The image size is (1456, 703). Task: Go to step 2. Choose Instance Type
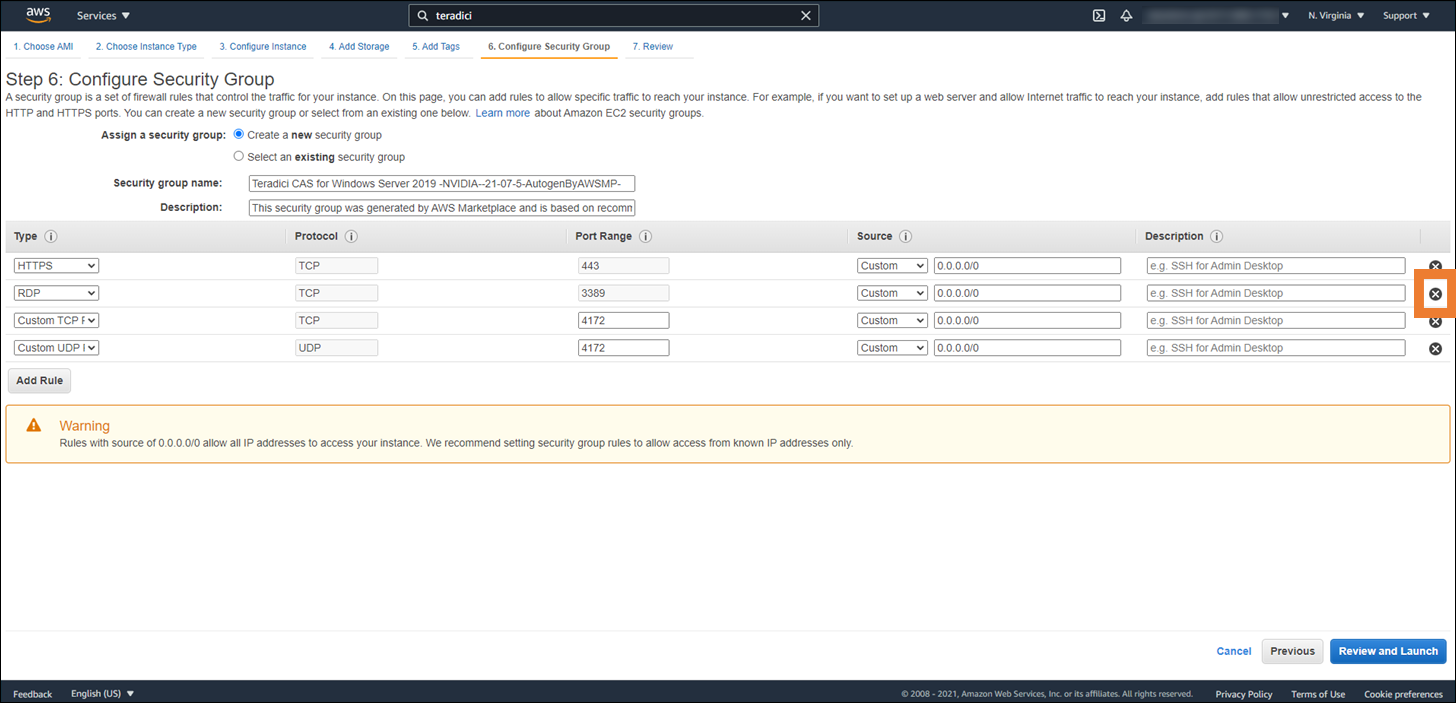click(146, 46)
